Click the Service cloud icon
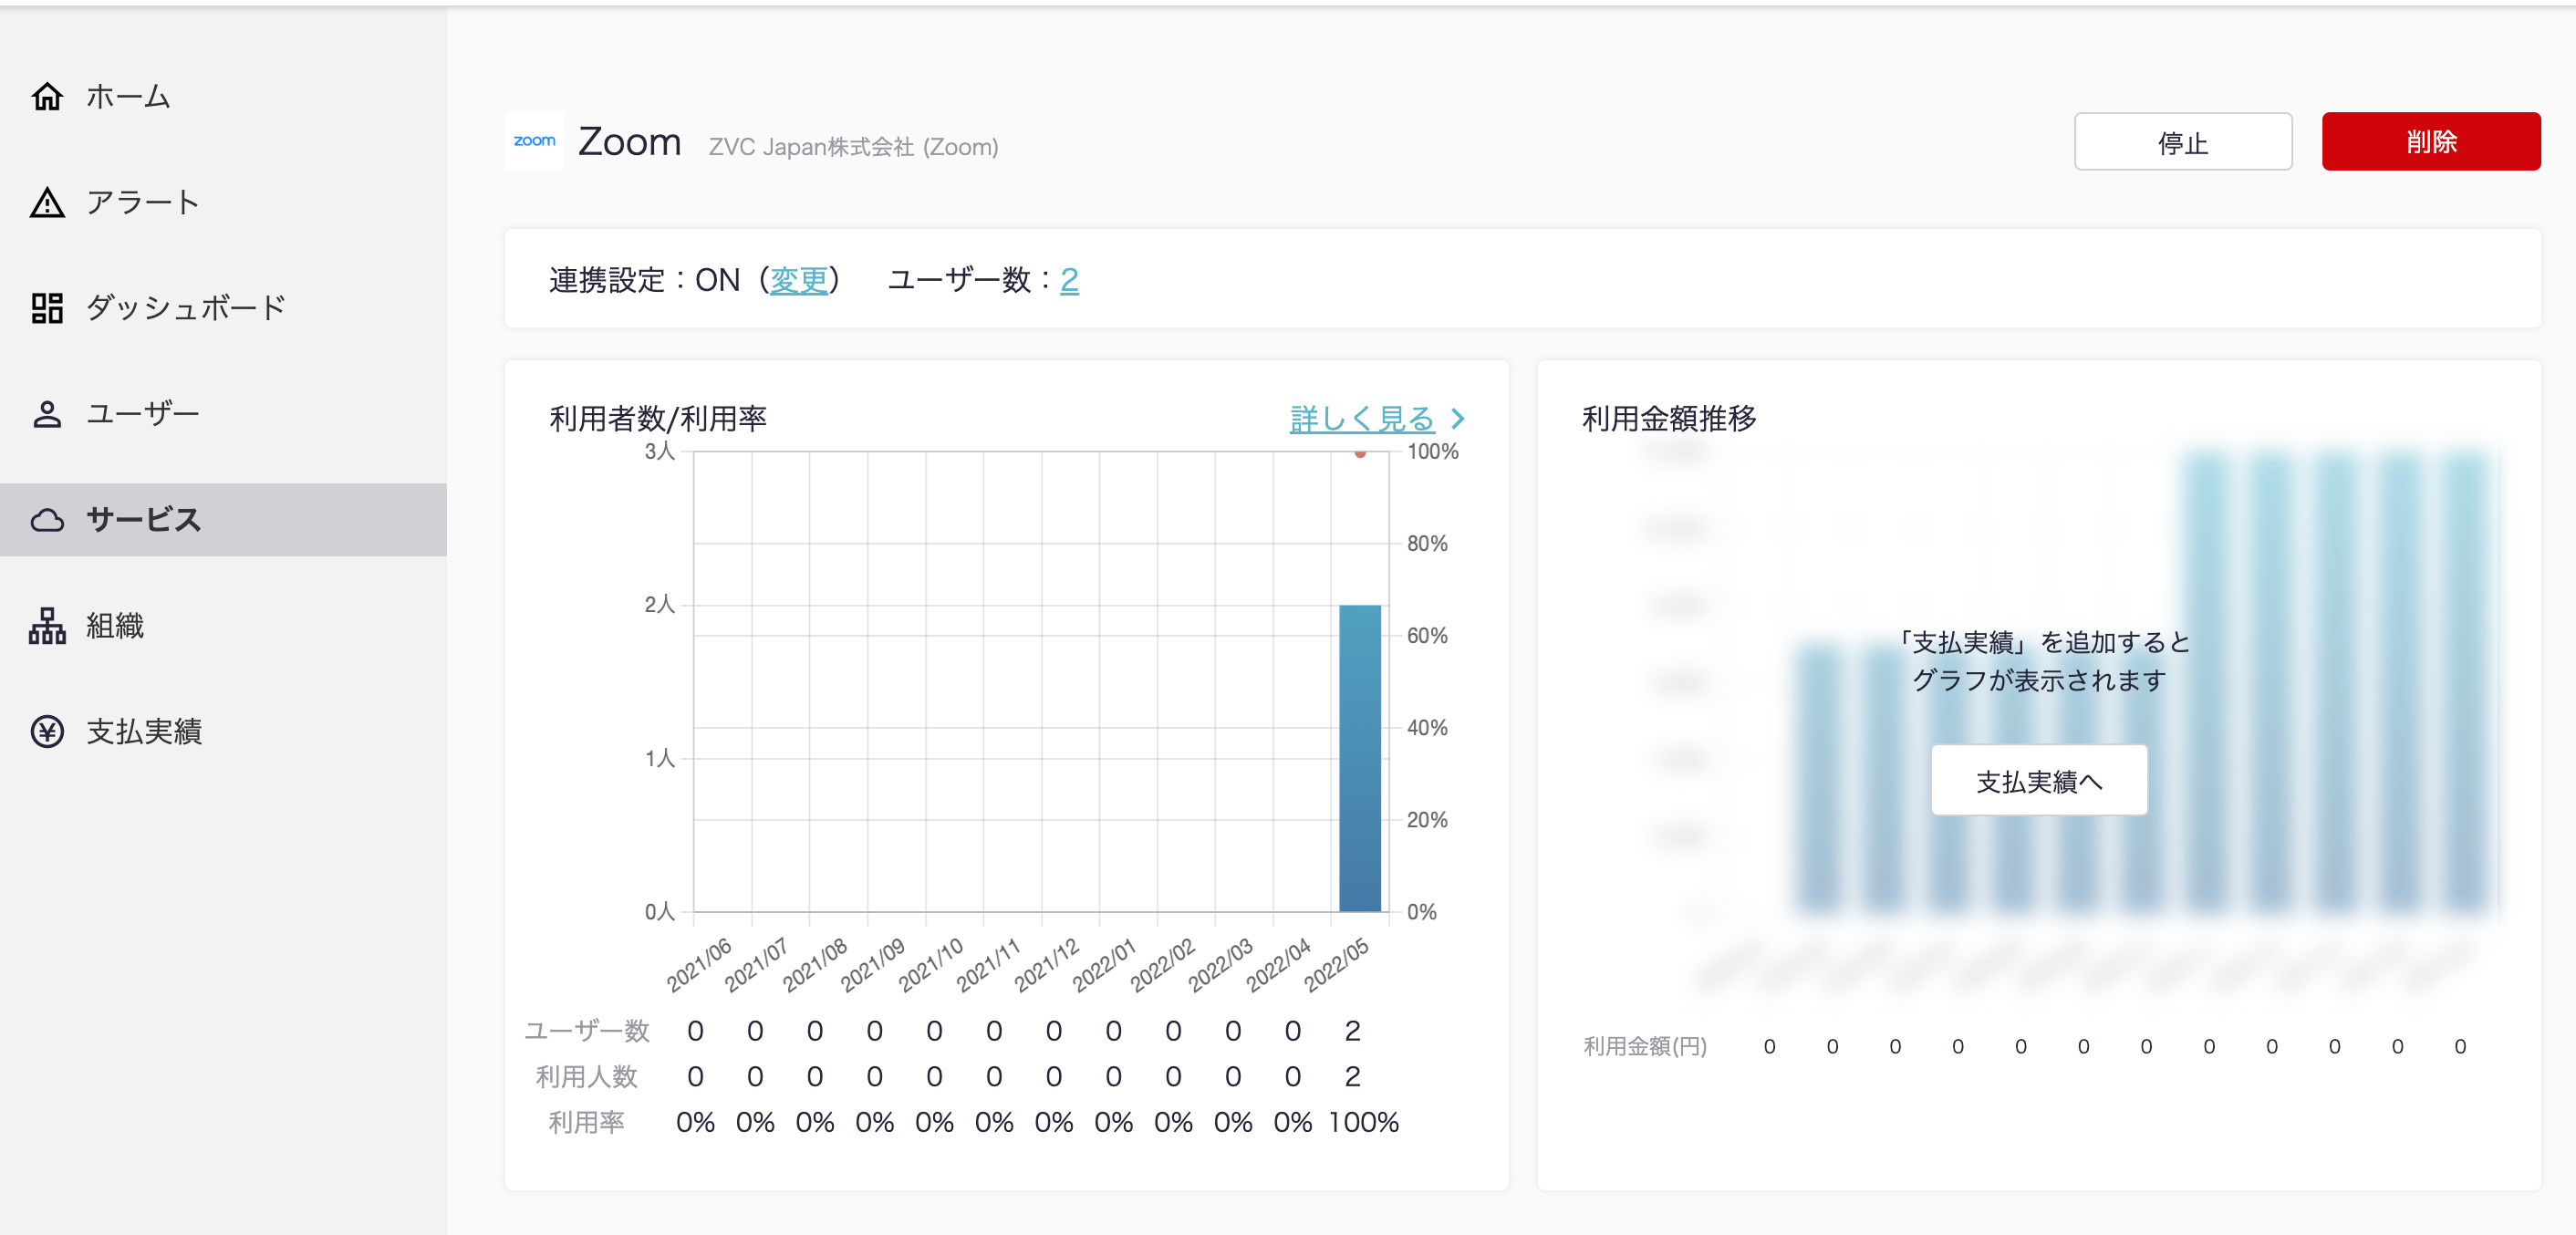Screen dimensions: 2576x1235 coord(47,520)
